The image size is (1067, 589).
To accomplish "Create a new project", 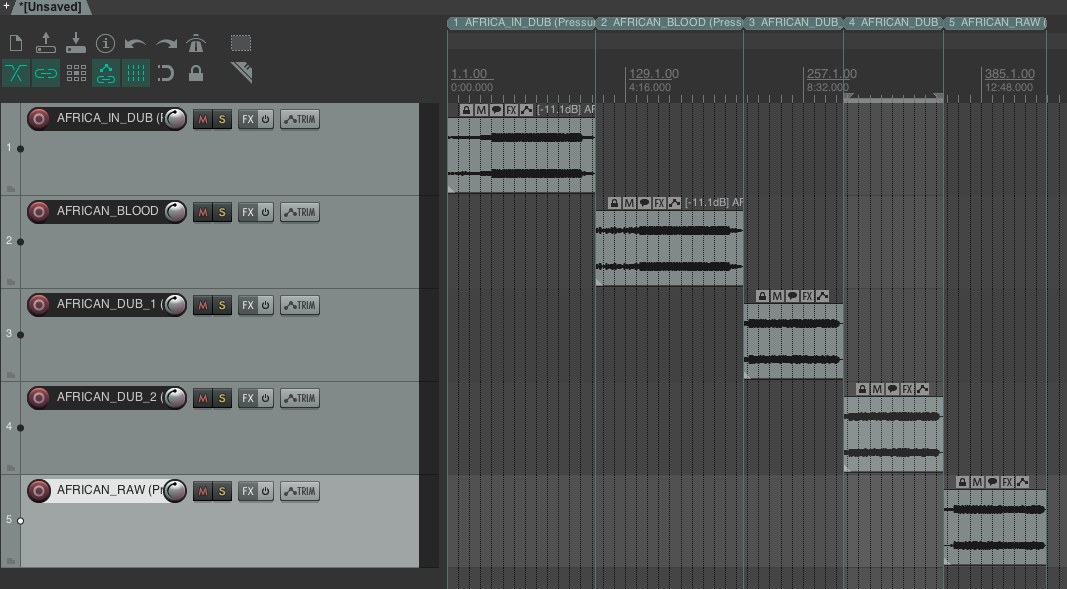I will point(15,43).
